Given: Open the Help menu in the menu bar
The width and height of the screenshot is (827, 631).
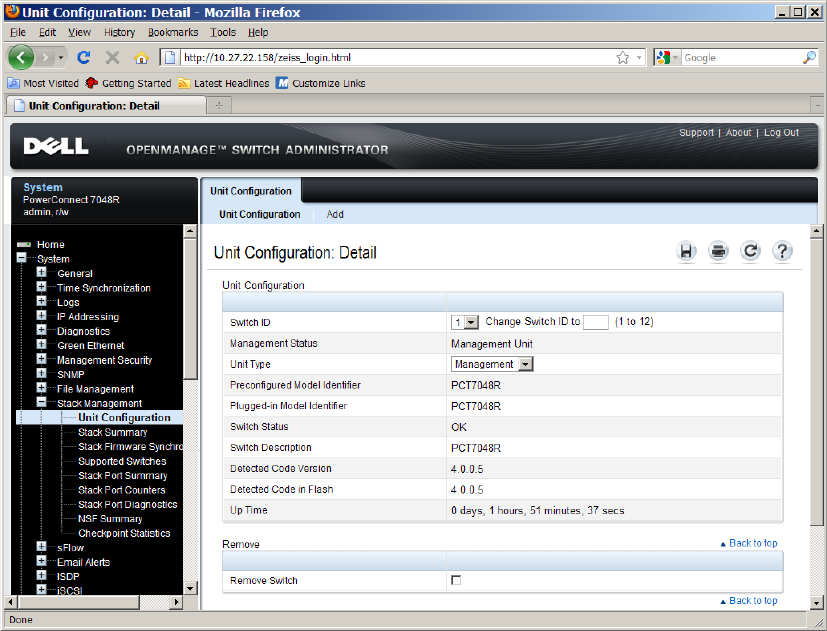Looking at the screenshot, I should [258, 32].
